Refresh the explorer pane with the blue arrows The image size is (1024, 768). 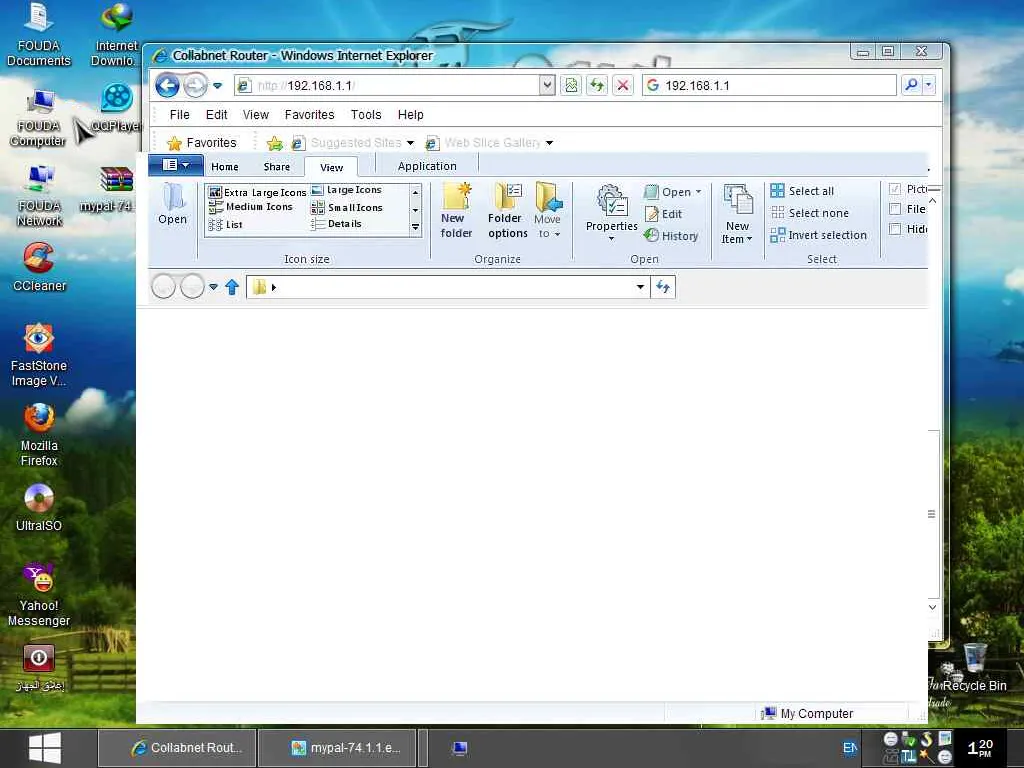(x=663, y=287)
